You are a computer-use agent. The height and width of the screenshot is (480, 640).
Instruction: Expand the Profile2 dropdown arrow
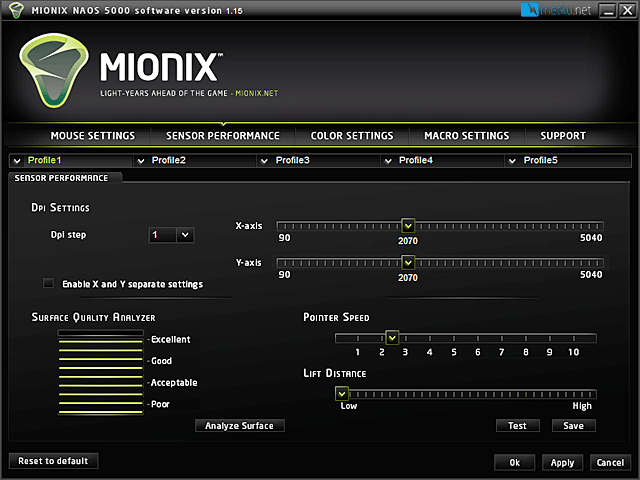141,161
